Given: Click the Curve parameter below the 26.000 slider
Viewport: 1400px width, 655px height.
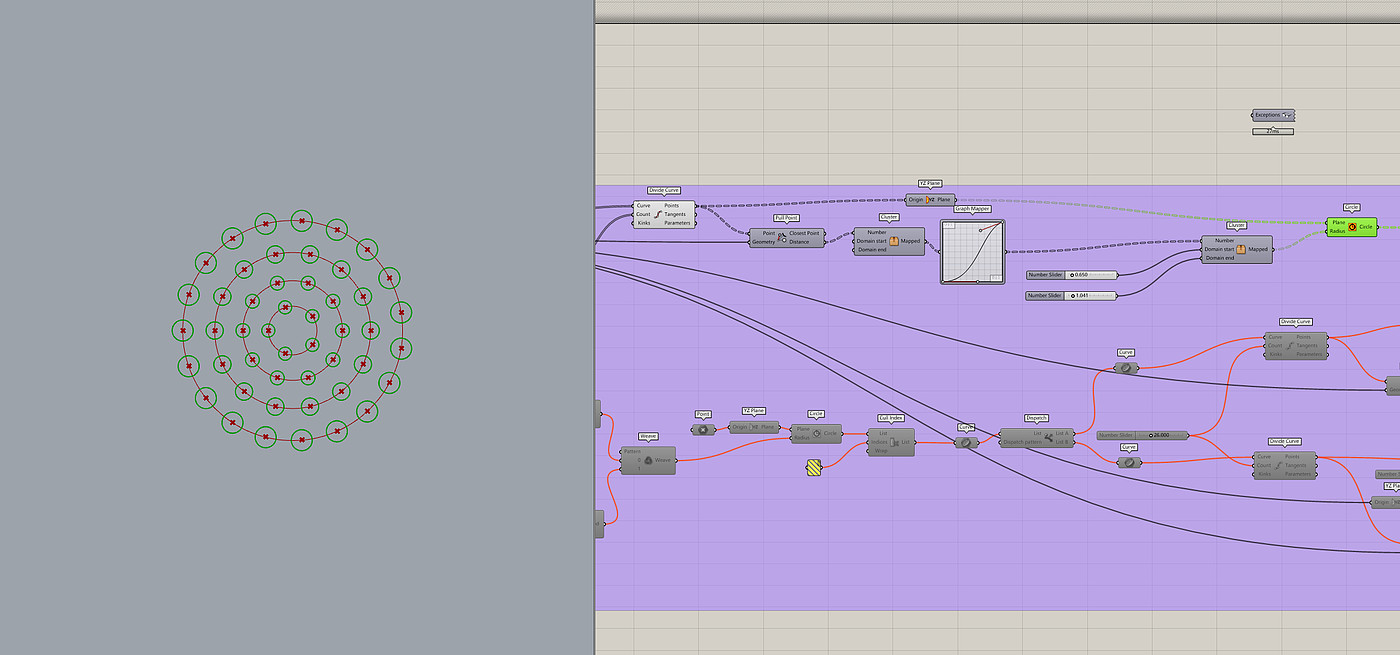Looking at the screenshot, I should tap(1129, 462).
